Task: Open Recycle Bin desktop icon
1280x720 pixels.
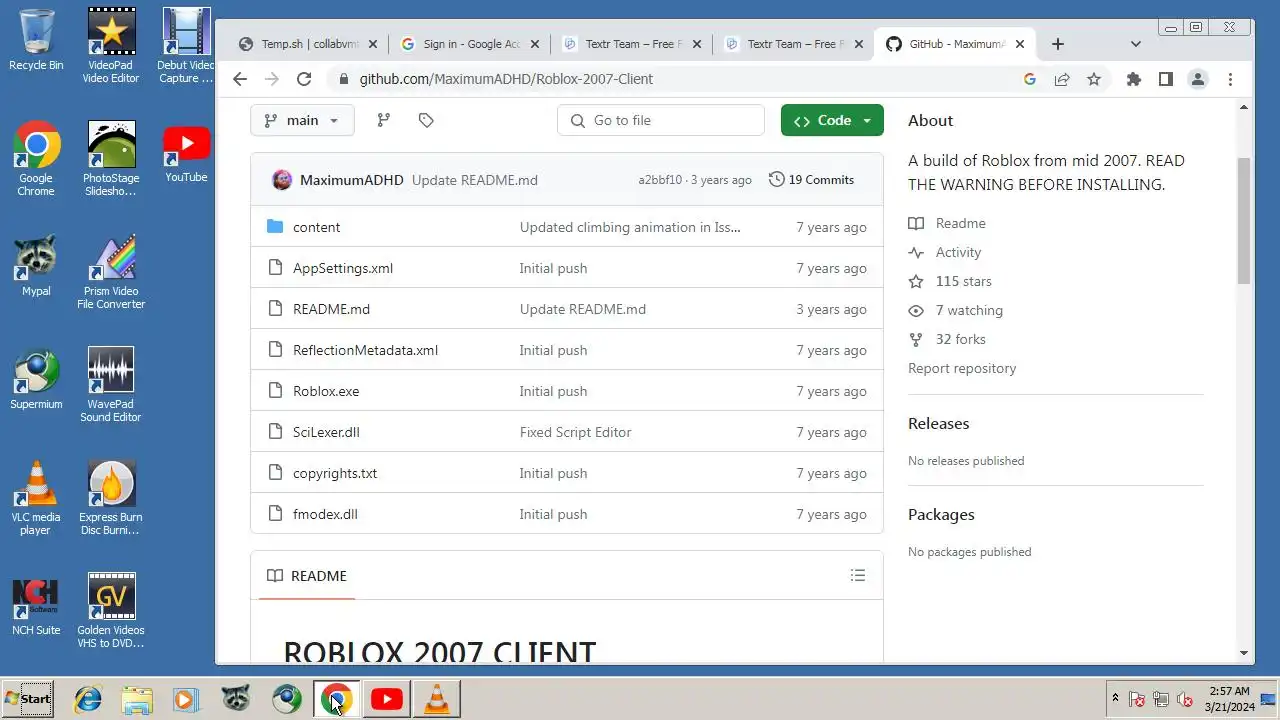Action: (x=36, y=40)
